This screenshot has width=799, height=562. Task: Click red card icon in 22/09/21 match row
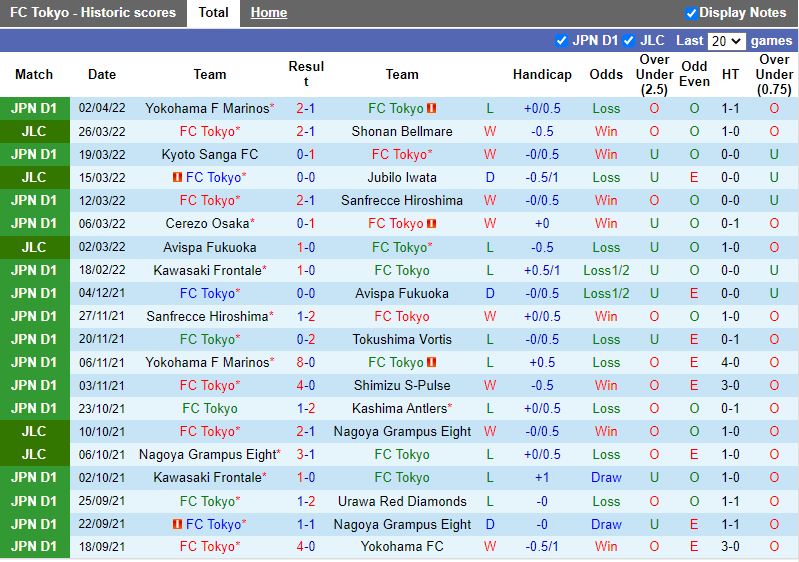176,524
